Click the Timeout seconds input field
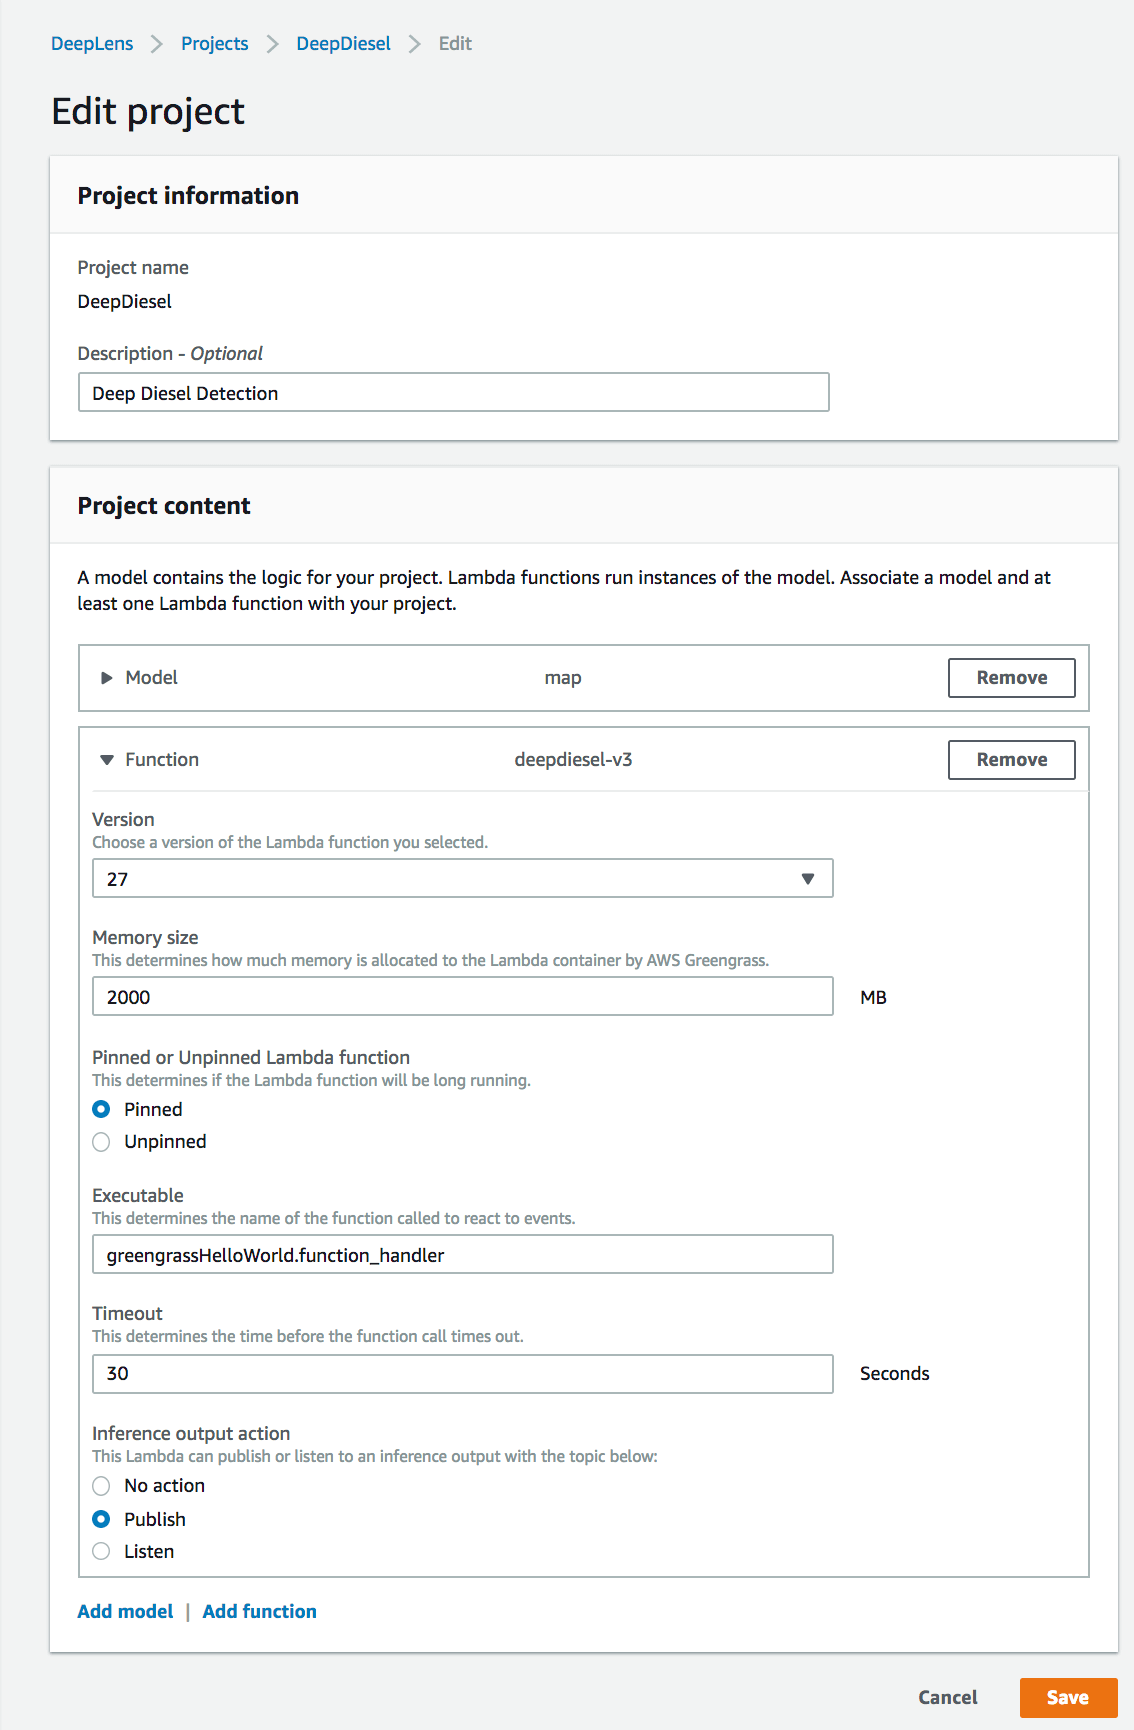The image size is (1134, 1730). [462, 1374]
